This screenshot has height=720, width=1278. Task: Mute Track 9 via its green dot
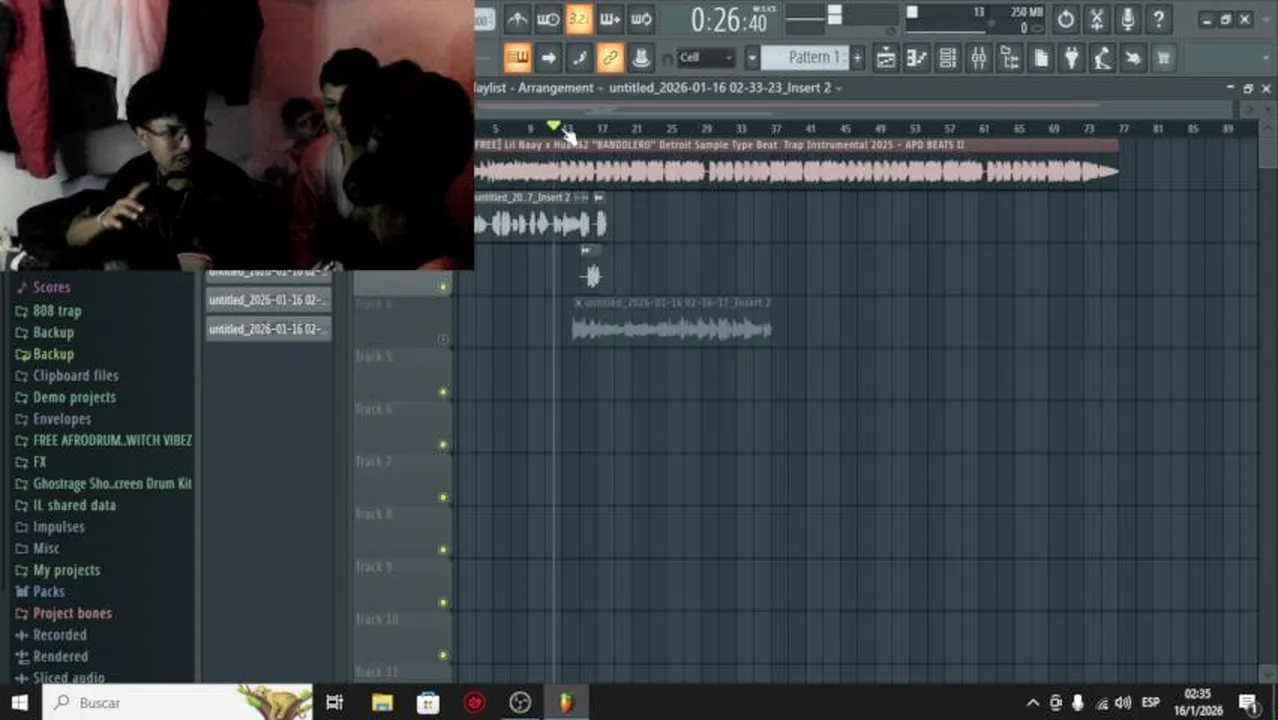click(443, 603)
